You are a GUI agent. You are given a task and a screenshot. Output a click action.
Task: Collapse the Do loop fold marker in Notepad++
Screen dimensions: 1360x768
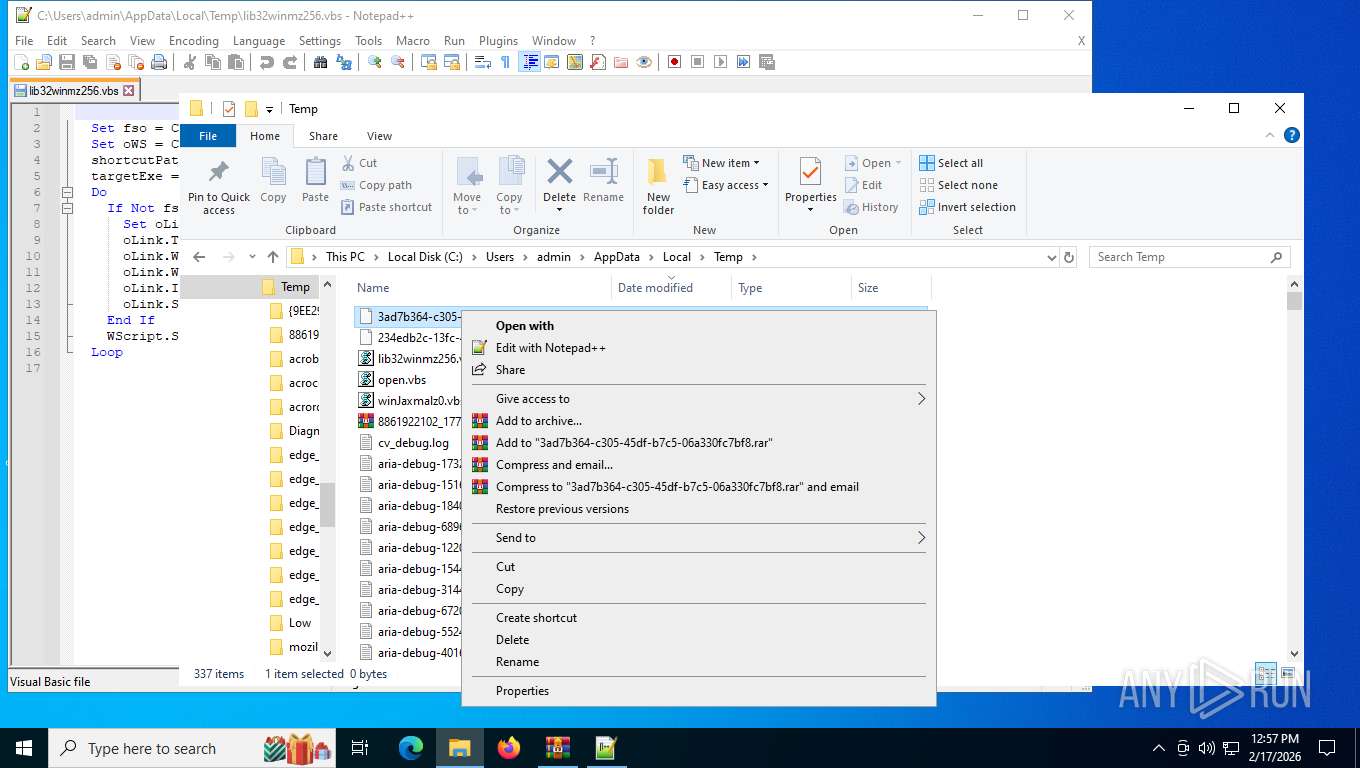pyautogui.click(x=67, y=192)
